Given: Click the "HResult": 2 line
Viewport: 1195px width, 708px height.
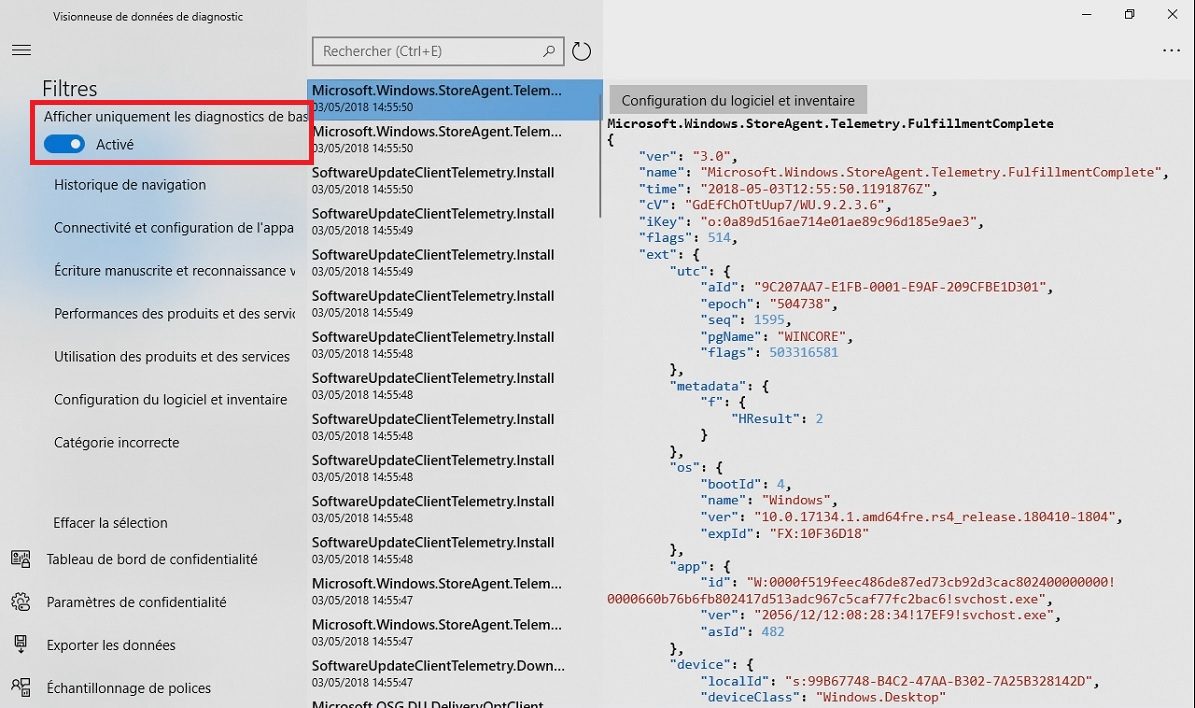Looking at the screenshot, I should point(777,419).
